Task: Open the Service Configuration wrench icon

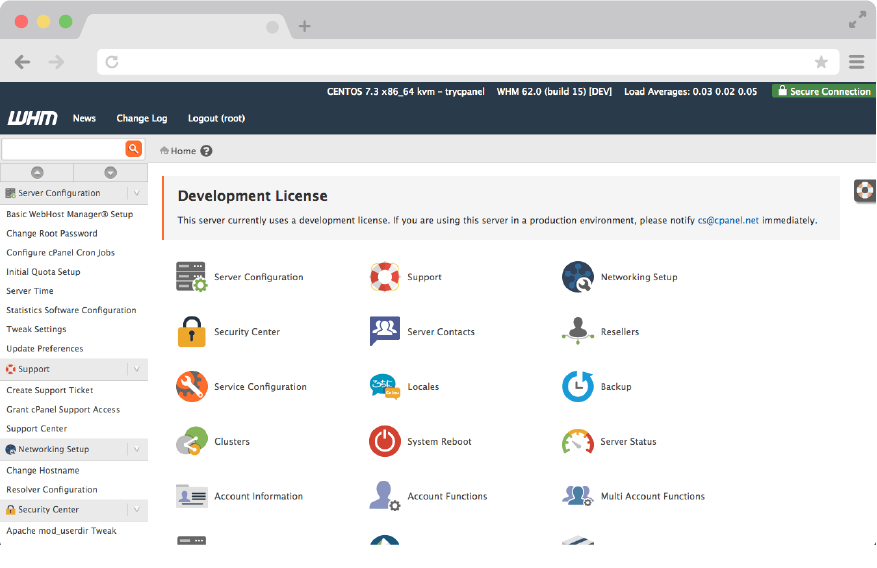Action: point(191,386)
